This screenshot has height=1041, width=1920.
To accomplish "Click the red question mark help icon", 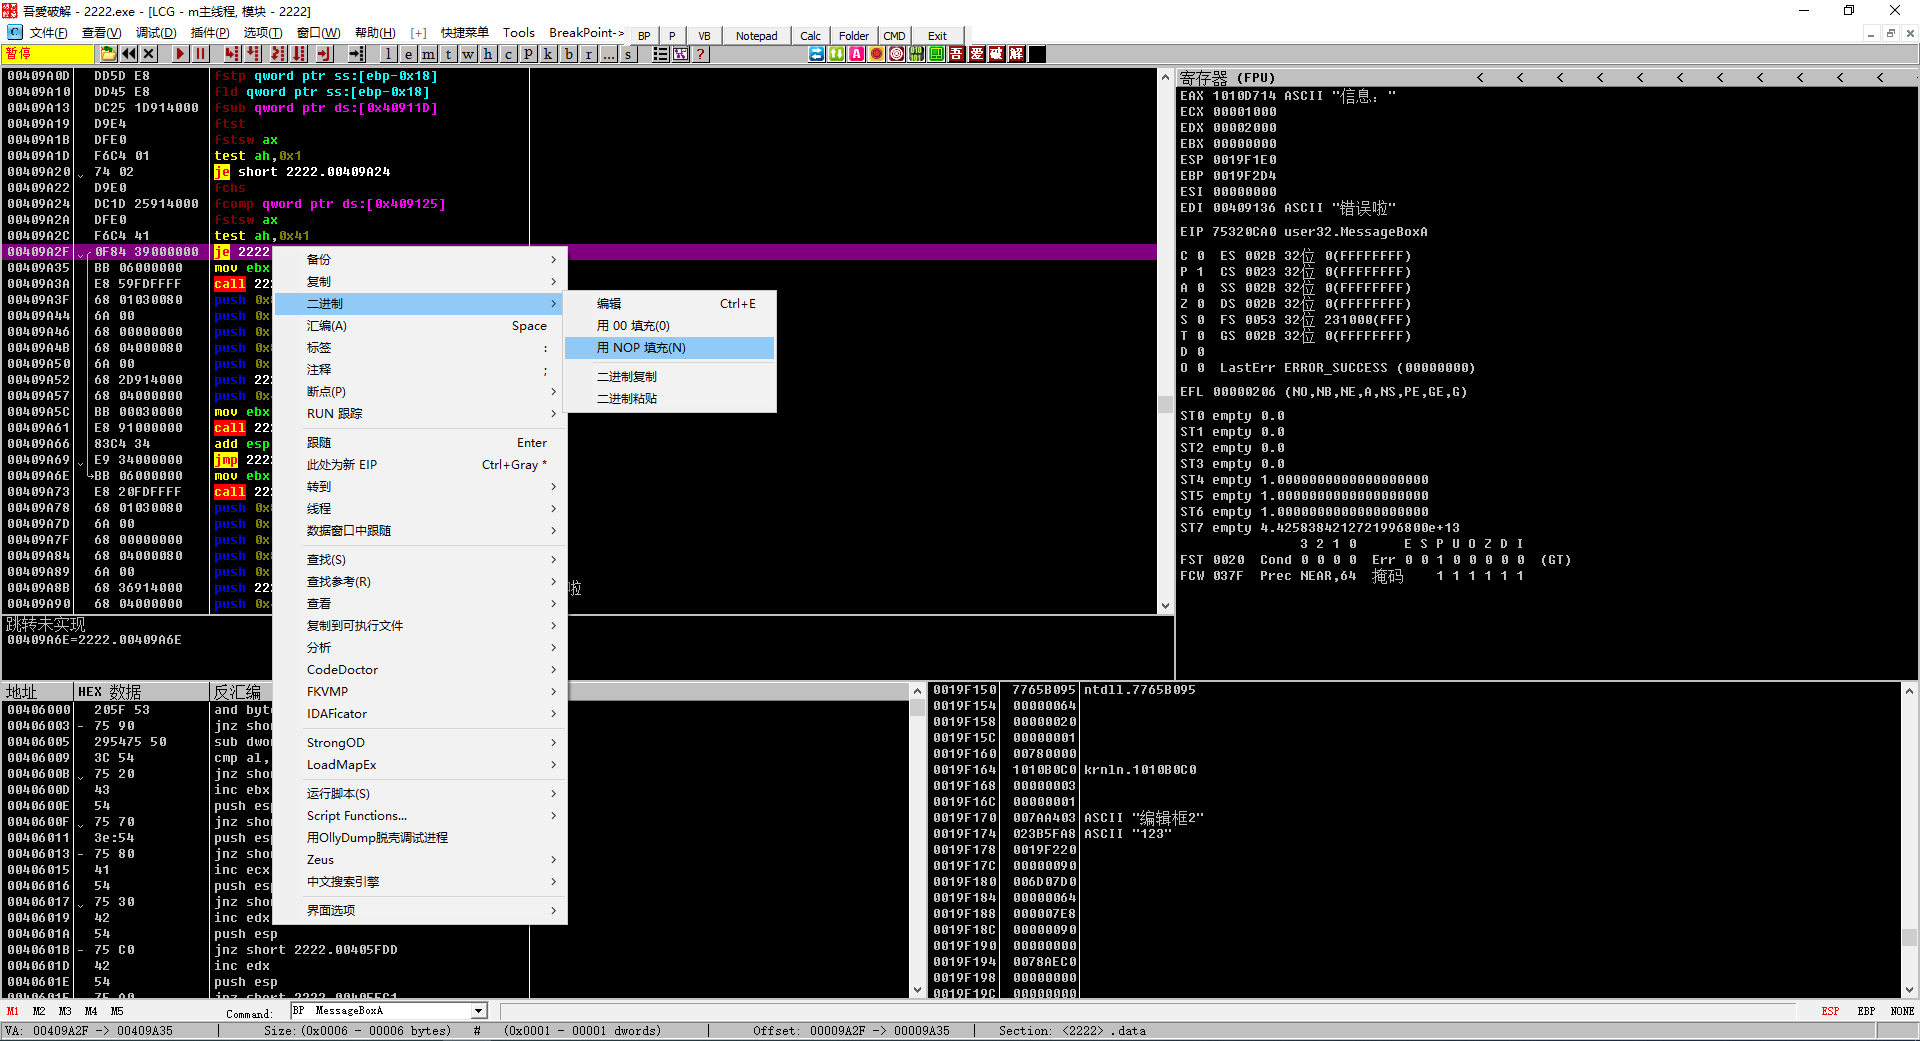I will [x=701, y=54].
